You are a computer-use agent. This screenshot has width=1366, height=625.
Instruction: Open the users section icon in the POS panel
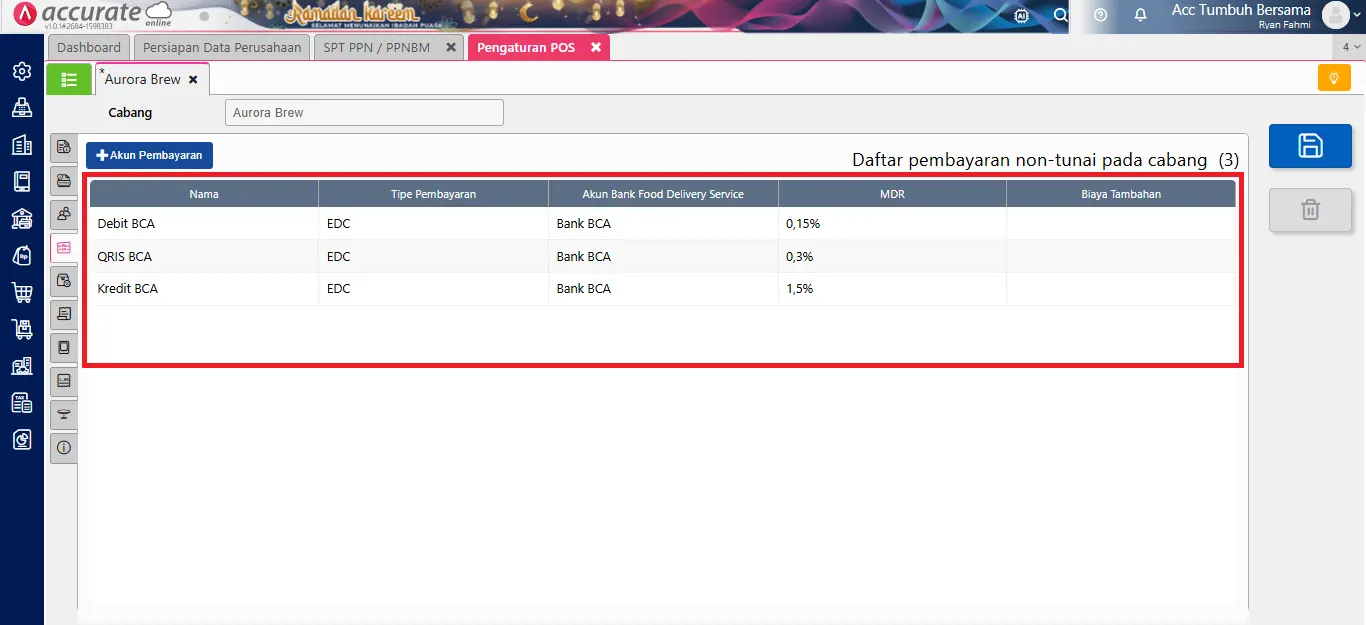point(63,214)
